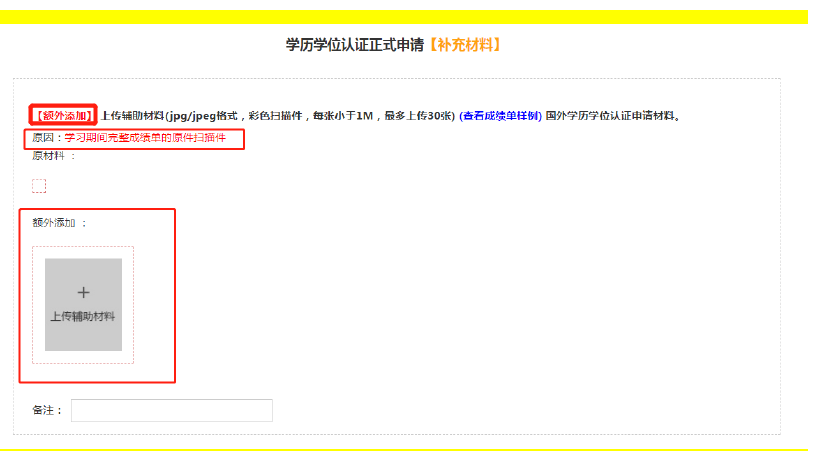831x451 pixels.
Task: Click the 学历学位认证正式申请 page heading
Action: (355, 45)
